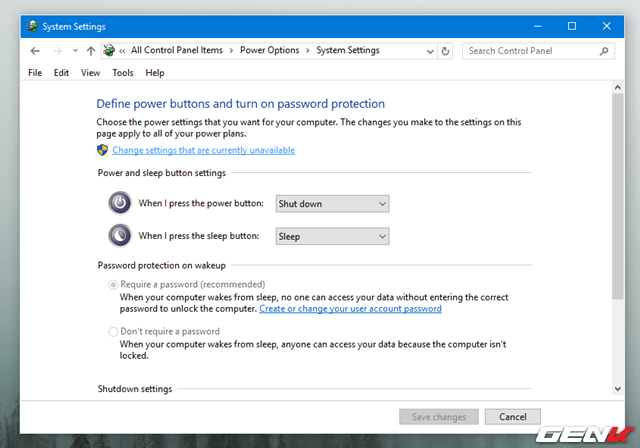Click the Password protection on wakeup label
This screenshot has width=640, height=448.
[x=161, y=265]
